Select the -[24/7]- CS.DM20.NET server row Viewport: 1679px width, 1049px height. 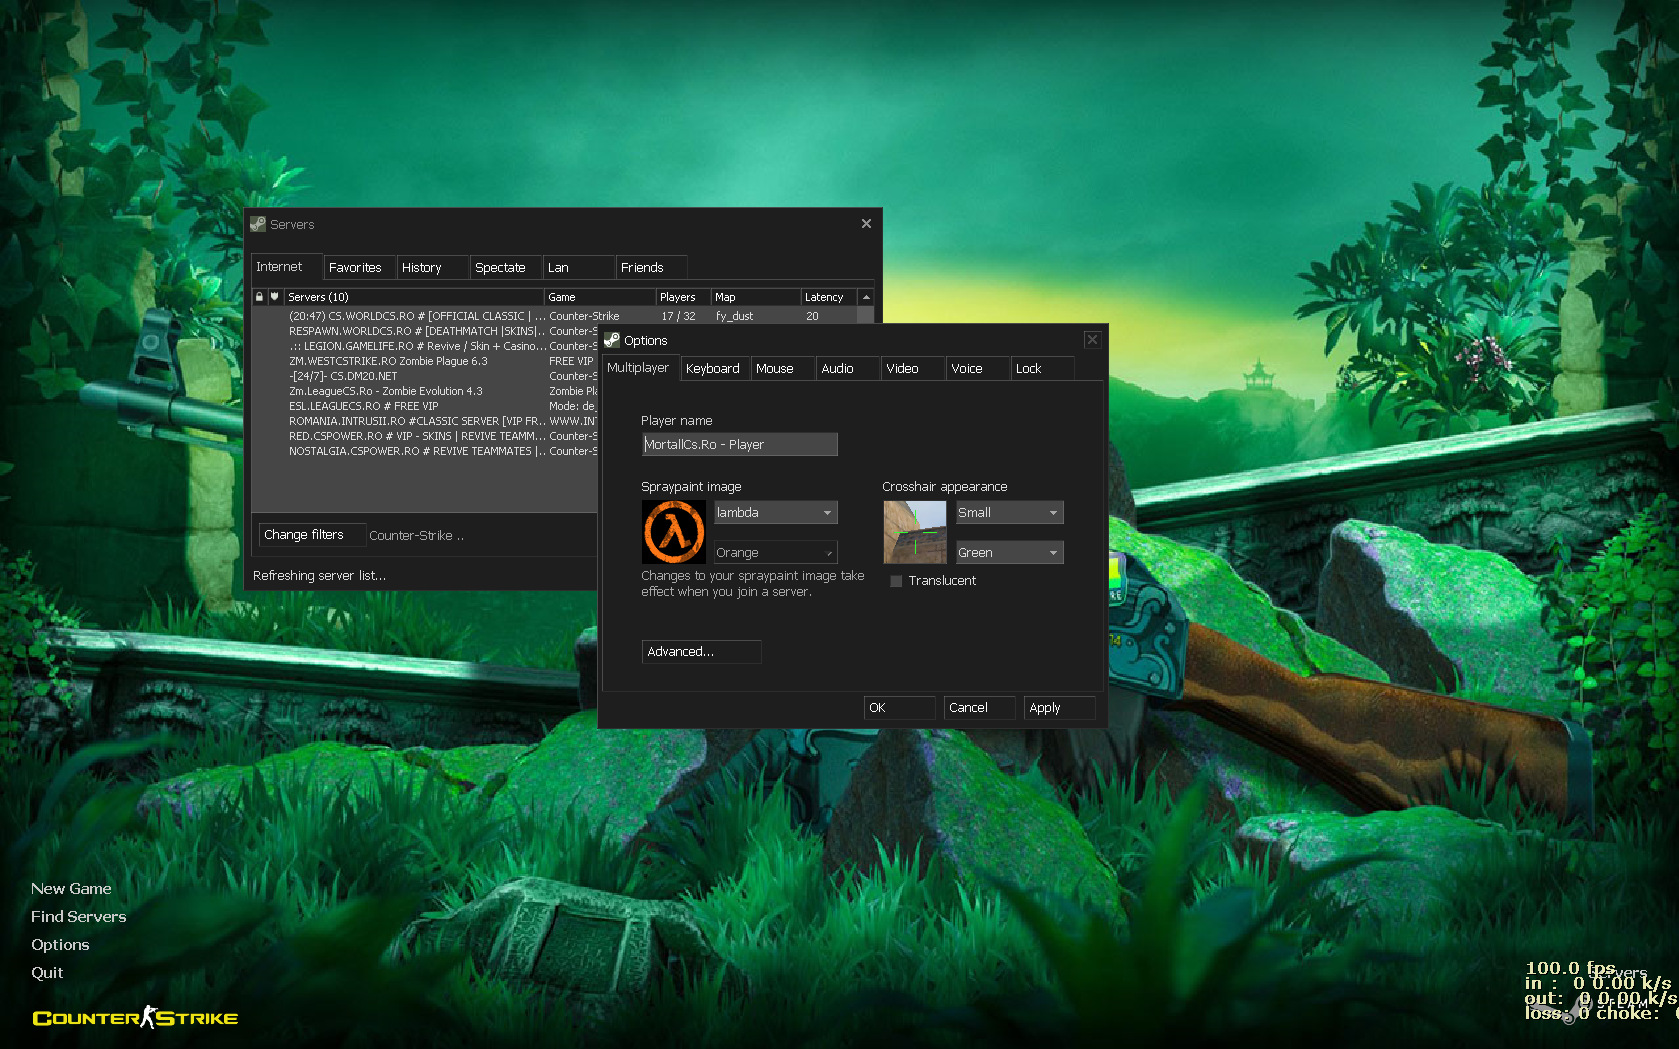pyautogui.click(x=424, y=376)
